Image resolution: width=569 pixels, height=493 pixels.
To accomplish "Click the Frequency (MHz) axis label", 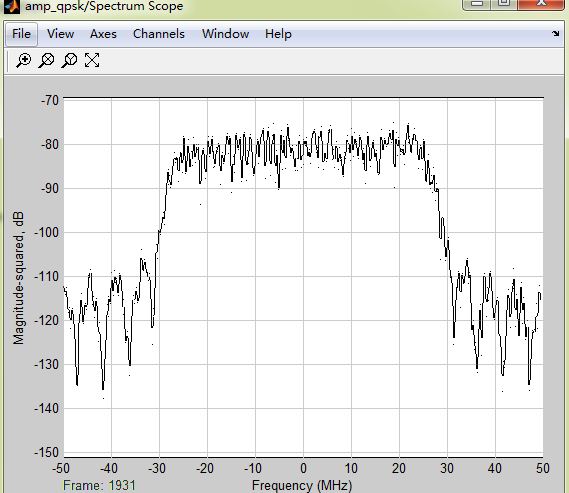I will click(302, 485).
